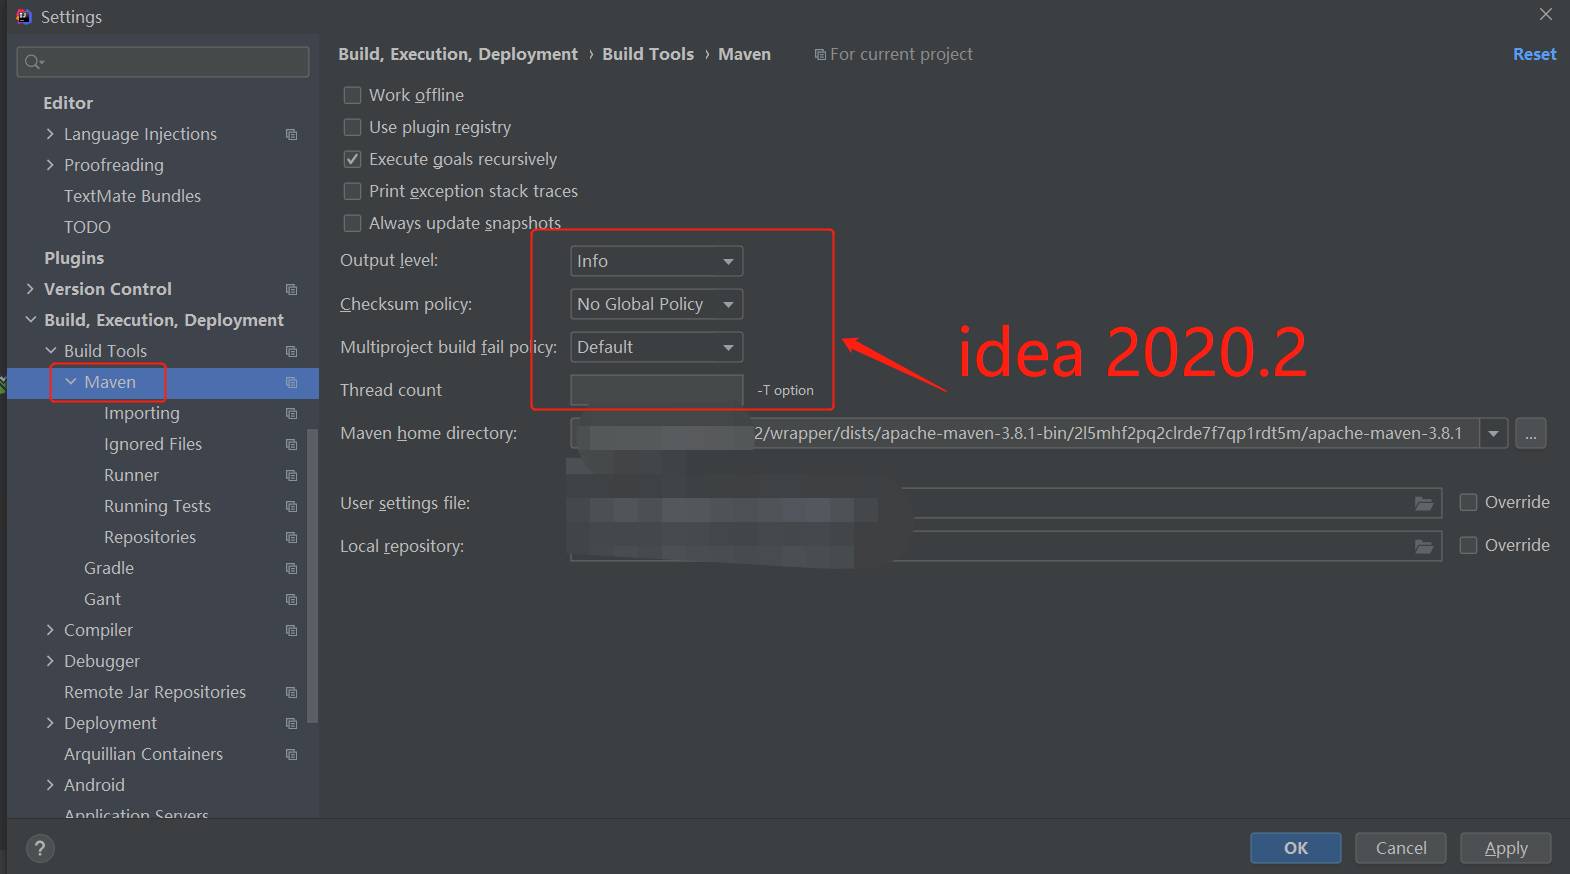The image size is (1570, 874).
Task: Click the Reset link
Action: pyautogui.click(x=1534, y=54)
